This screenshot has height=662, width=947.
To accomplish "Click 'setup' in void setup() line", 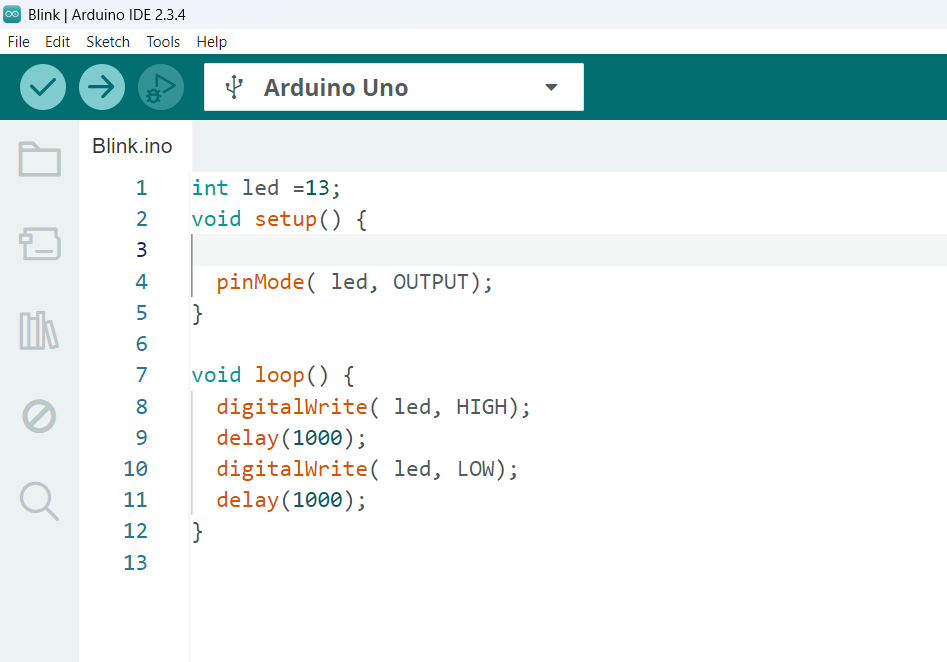I will coord(286,219).
